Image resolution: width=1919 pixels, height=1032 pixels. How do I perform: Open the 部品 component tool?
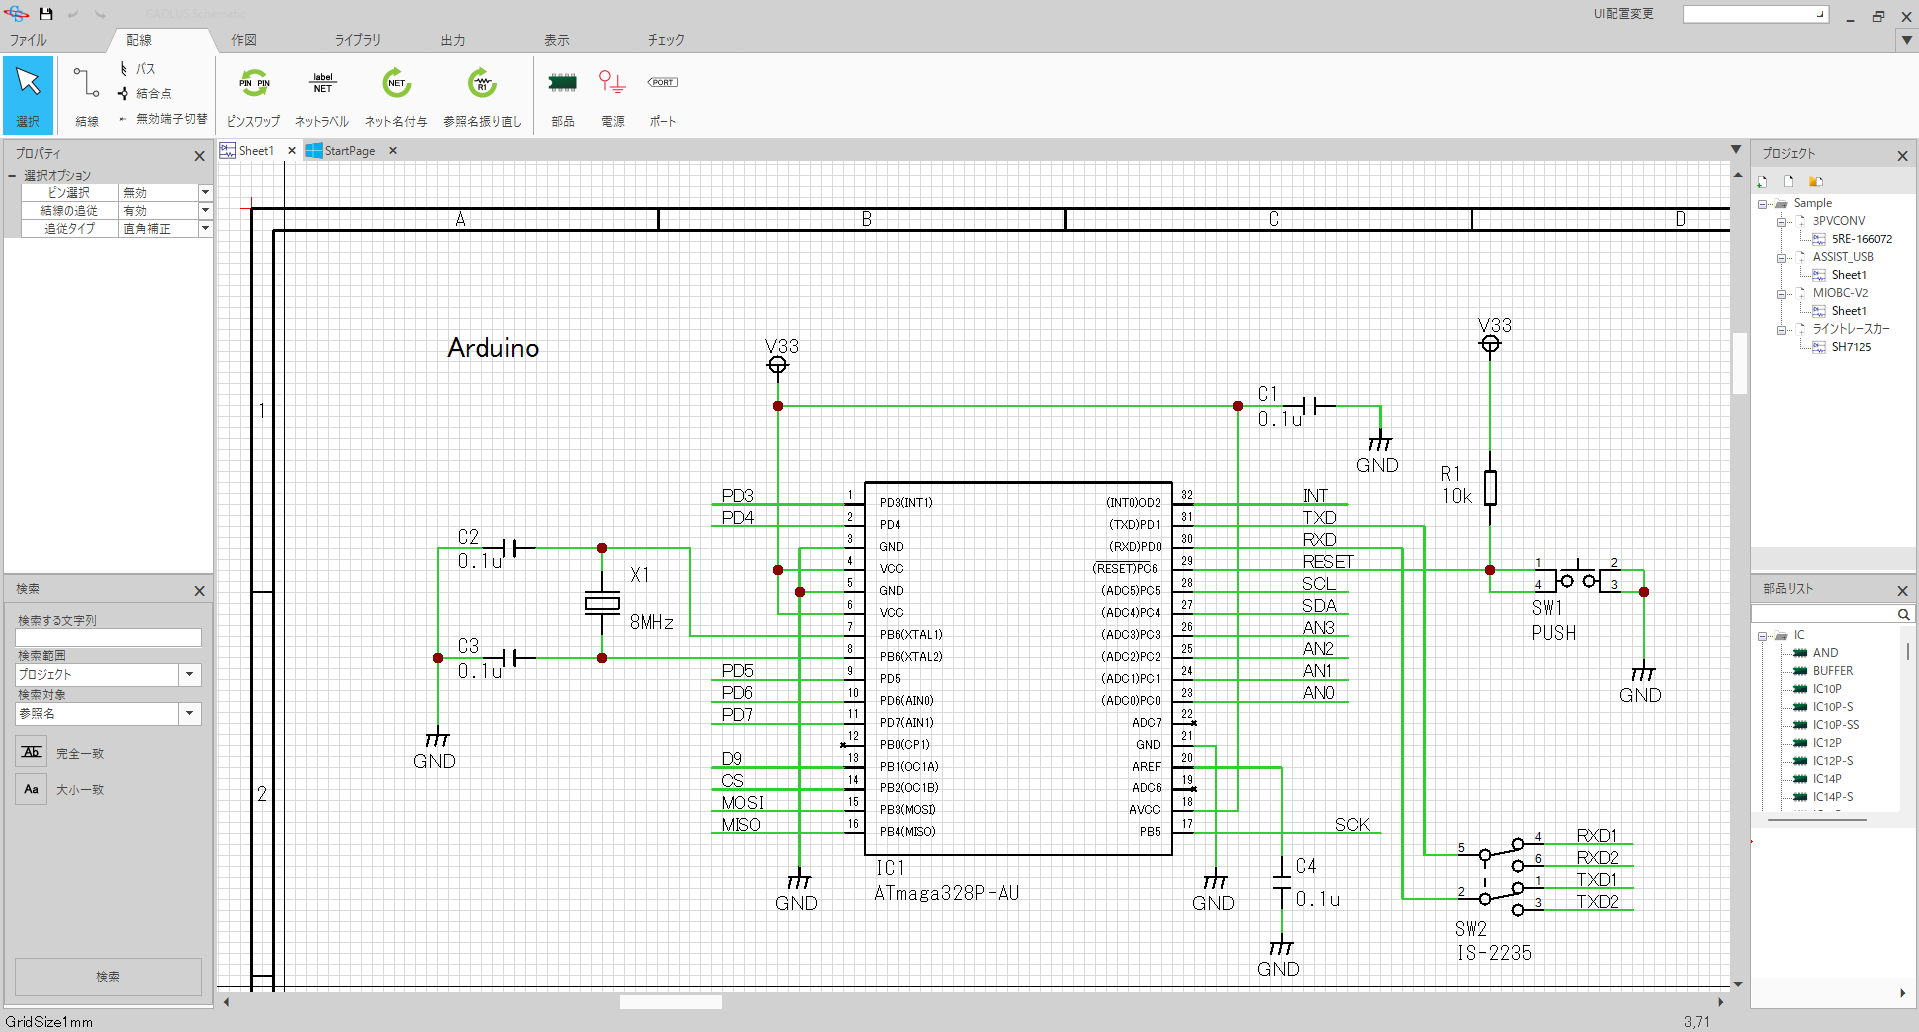563,96
